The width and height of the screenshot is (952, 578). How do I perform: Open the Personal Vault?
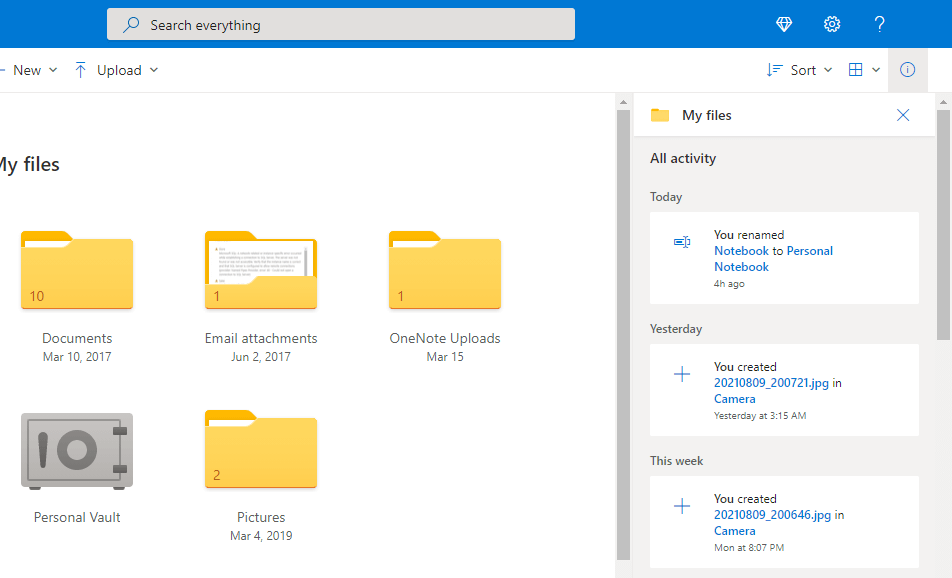77,451
